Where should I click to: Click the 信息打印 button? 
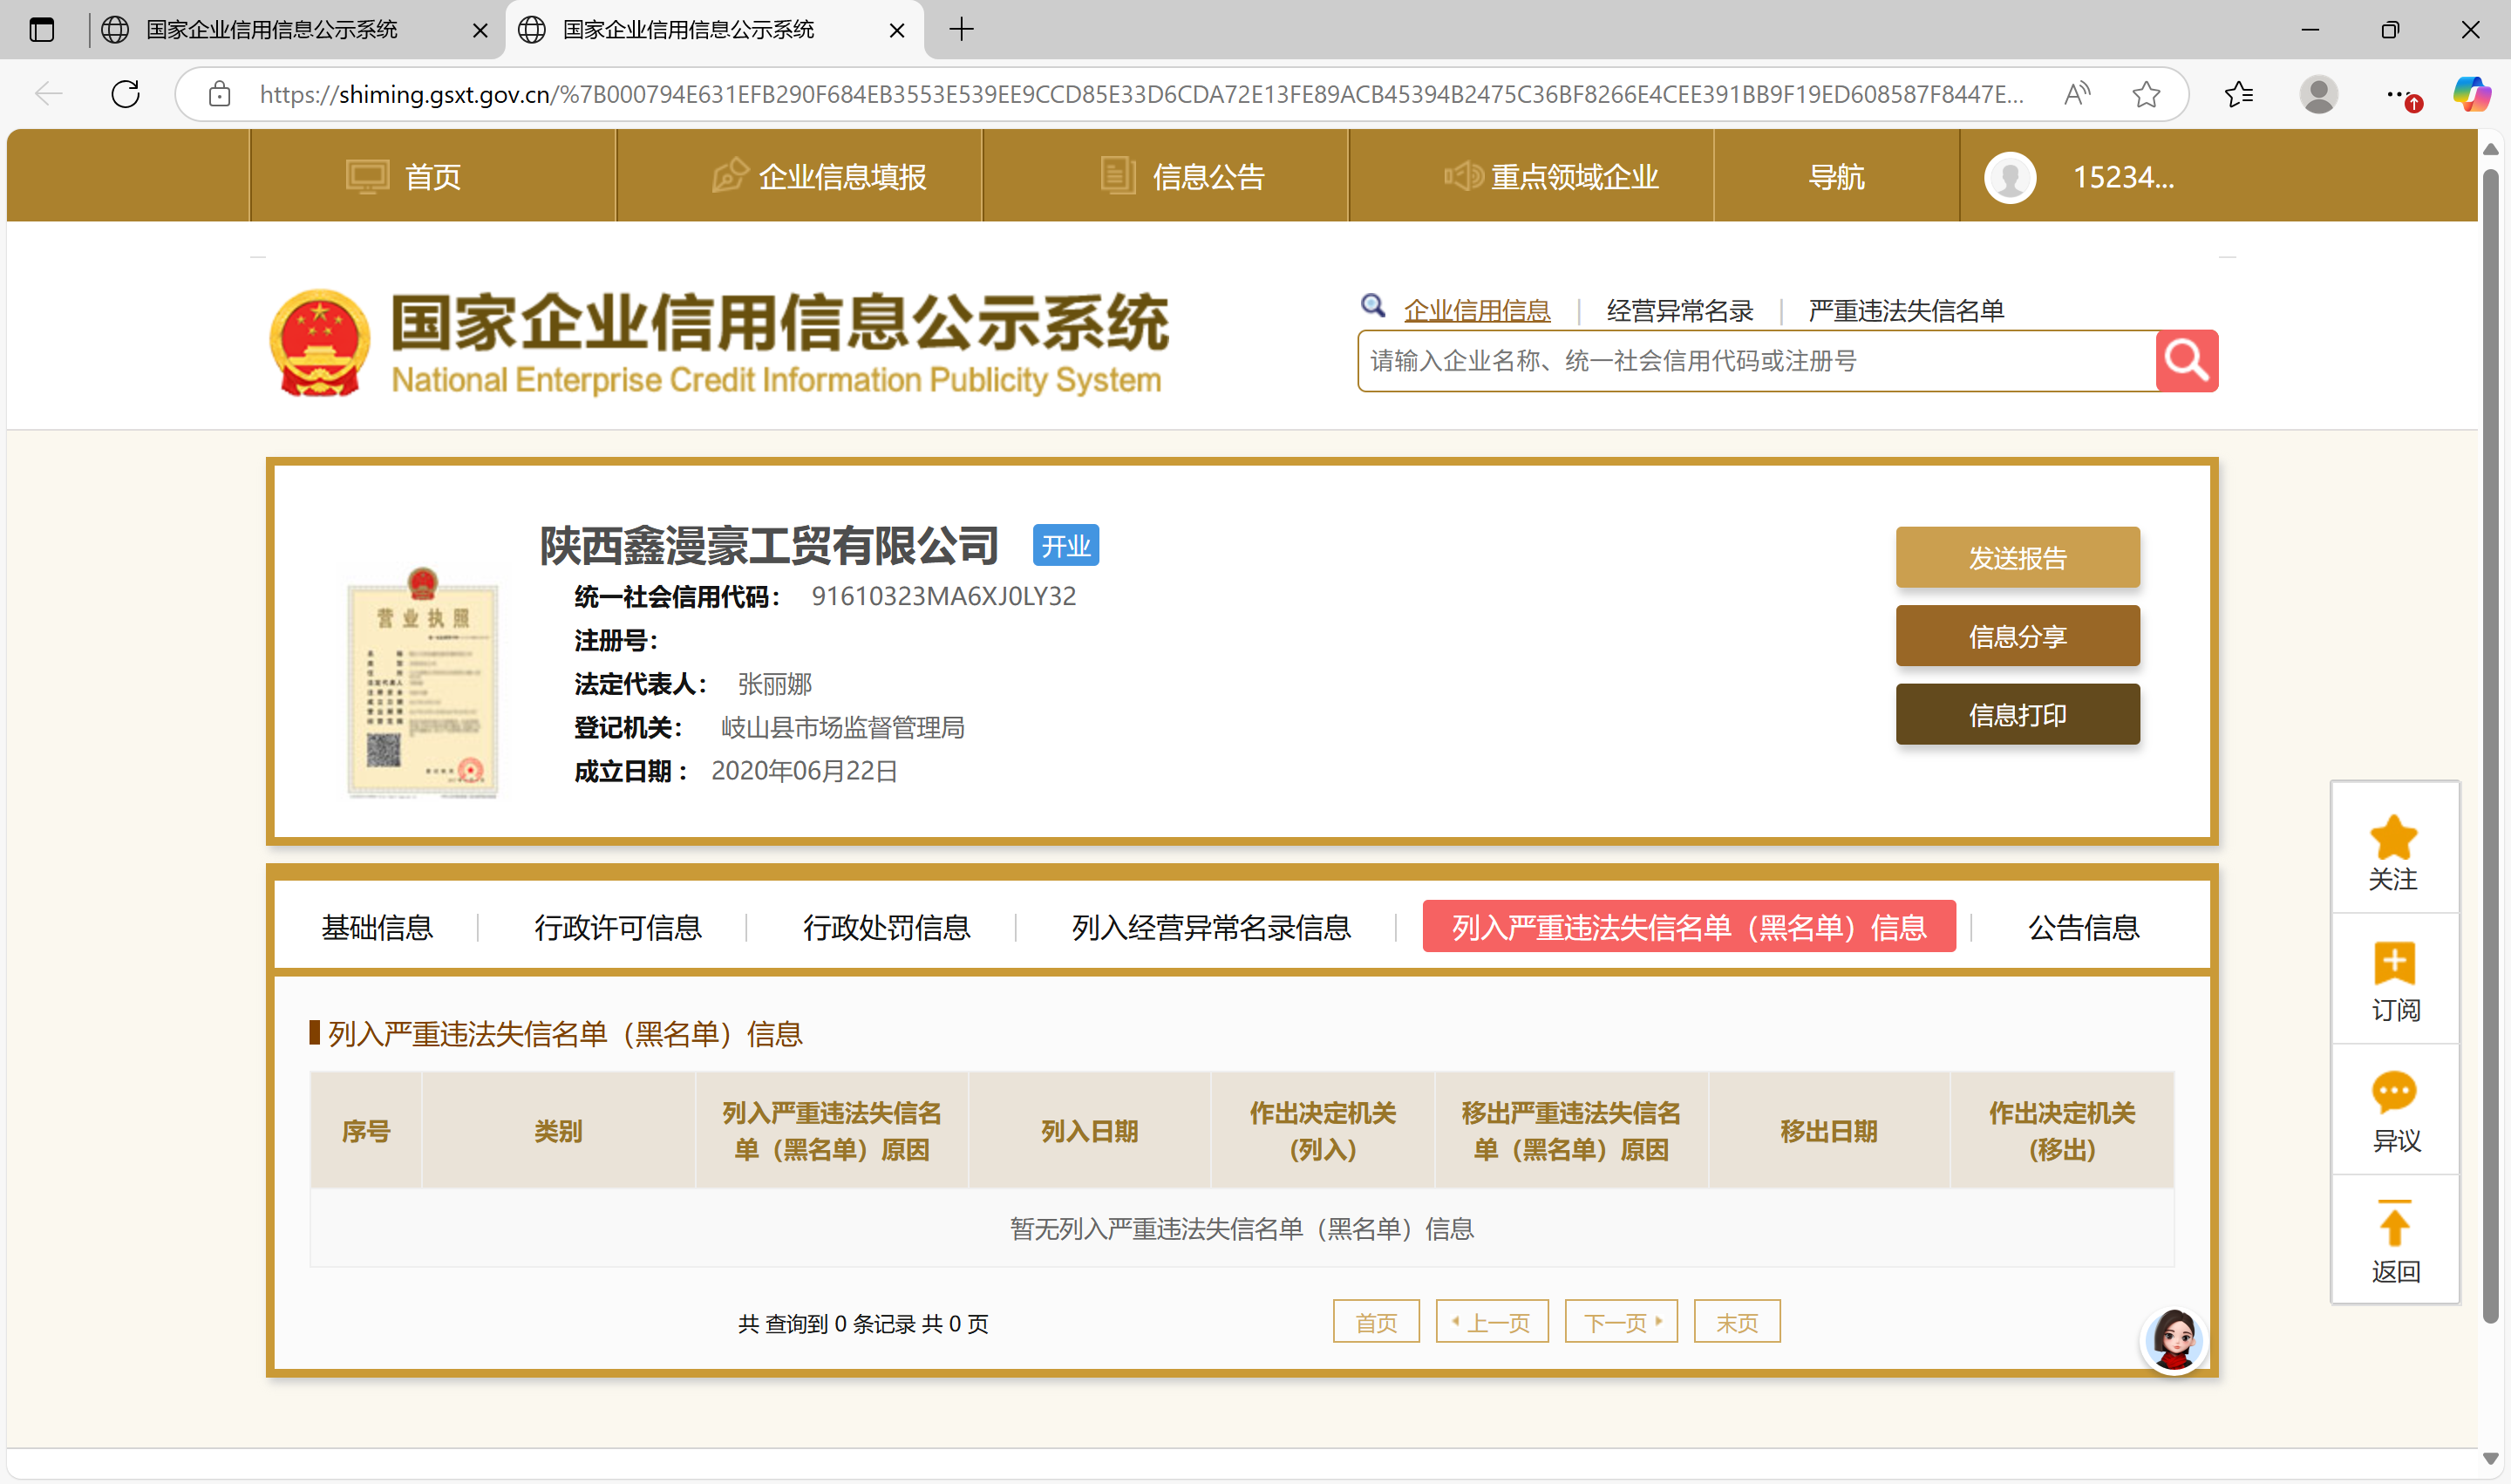point(2017,714)
